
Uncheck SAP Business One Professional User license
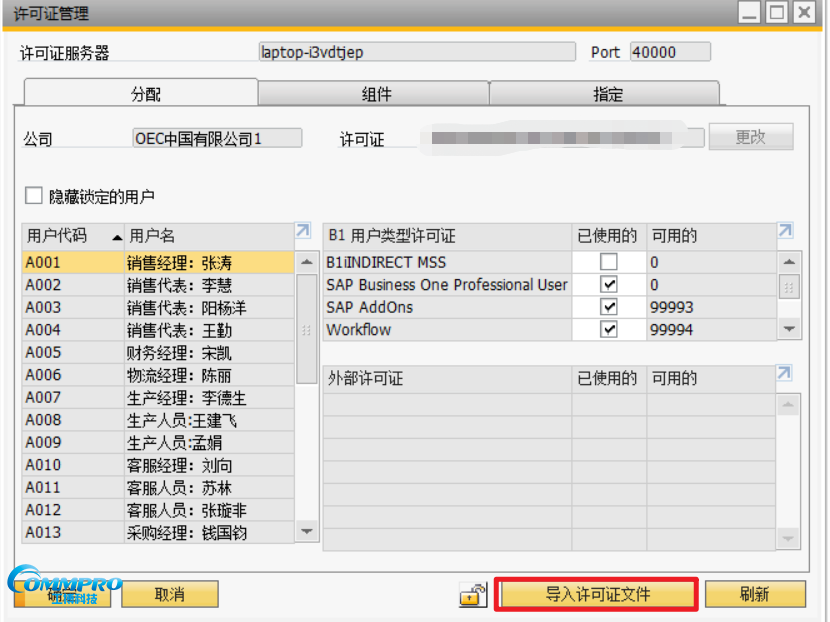[x=608, y=285]
